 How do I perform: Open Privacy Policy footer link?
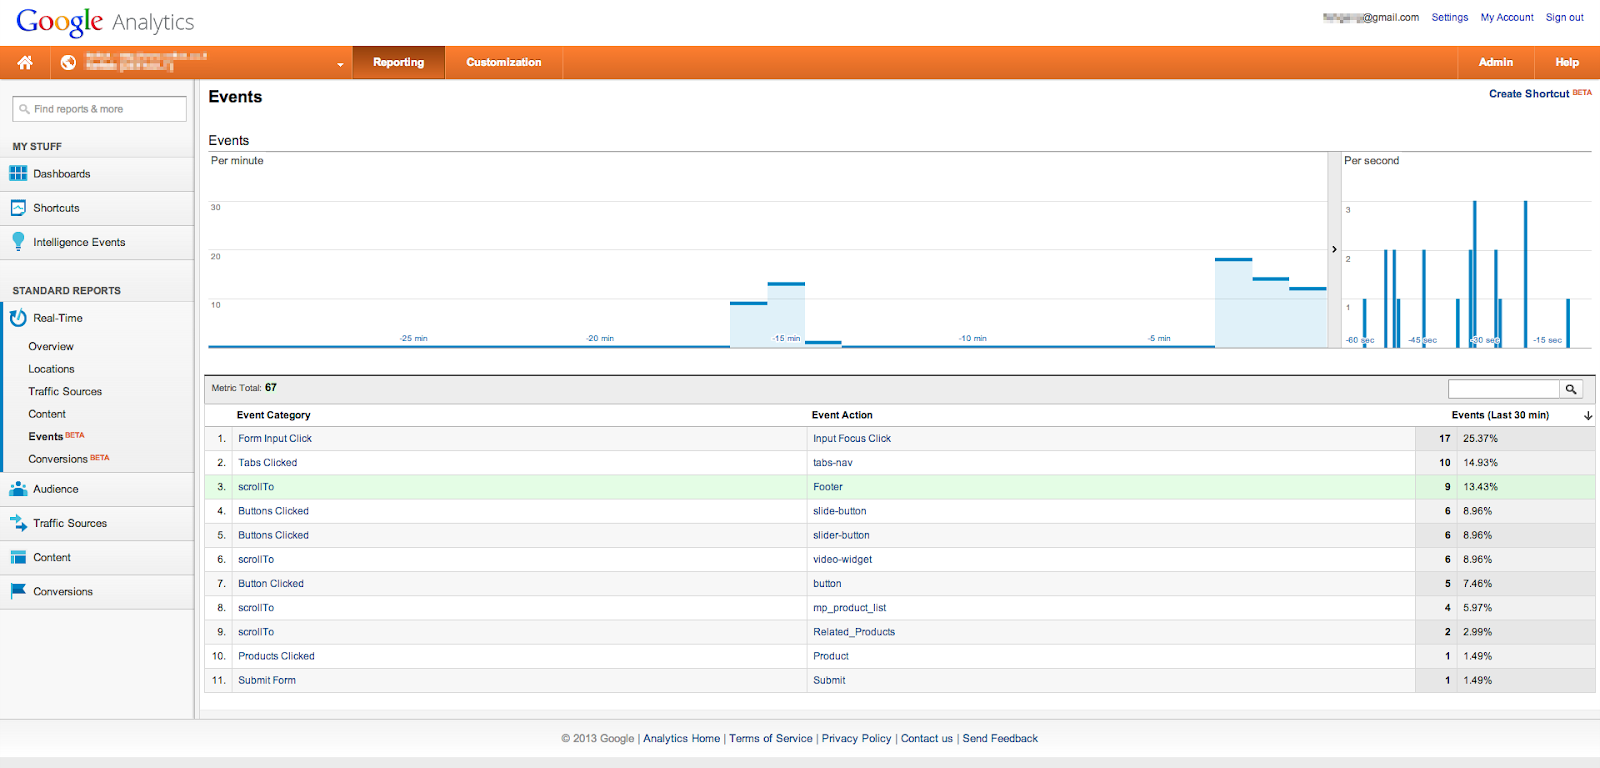856,739
